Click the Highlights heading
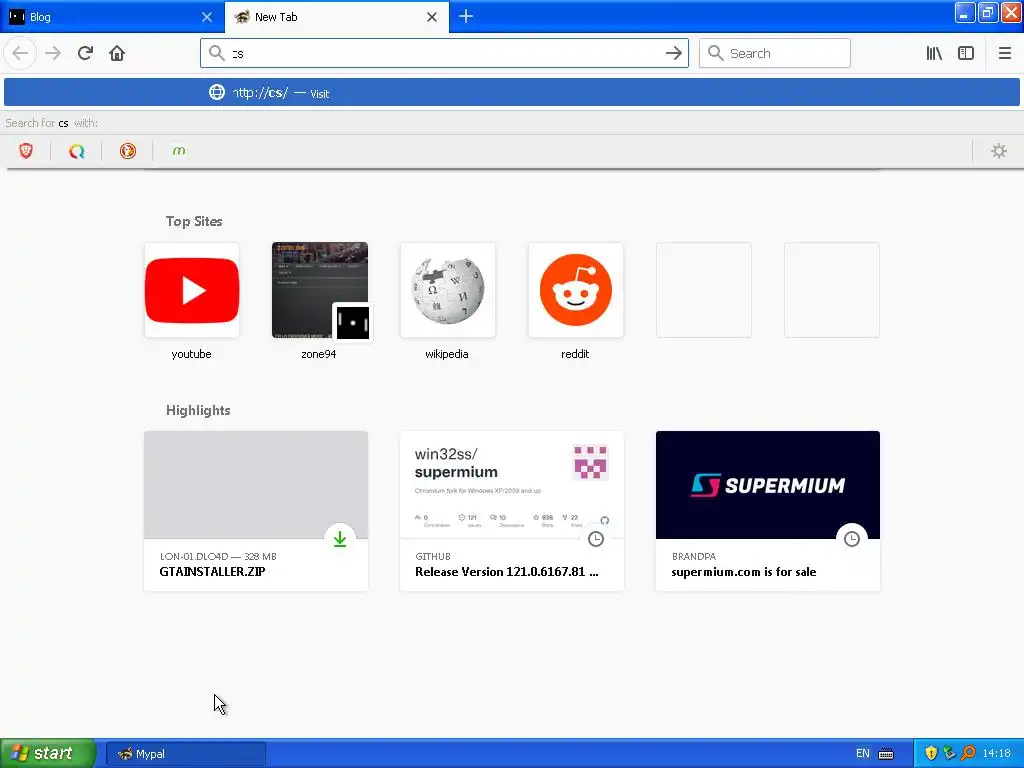Viewport: 1024px width, 768px height. click(198, 410)
